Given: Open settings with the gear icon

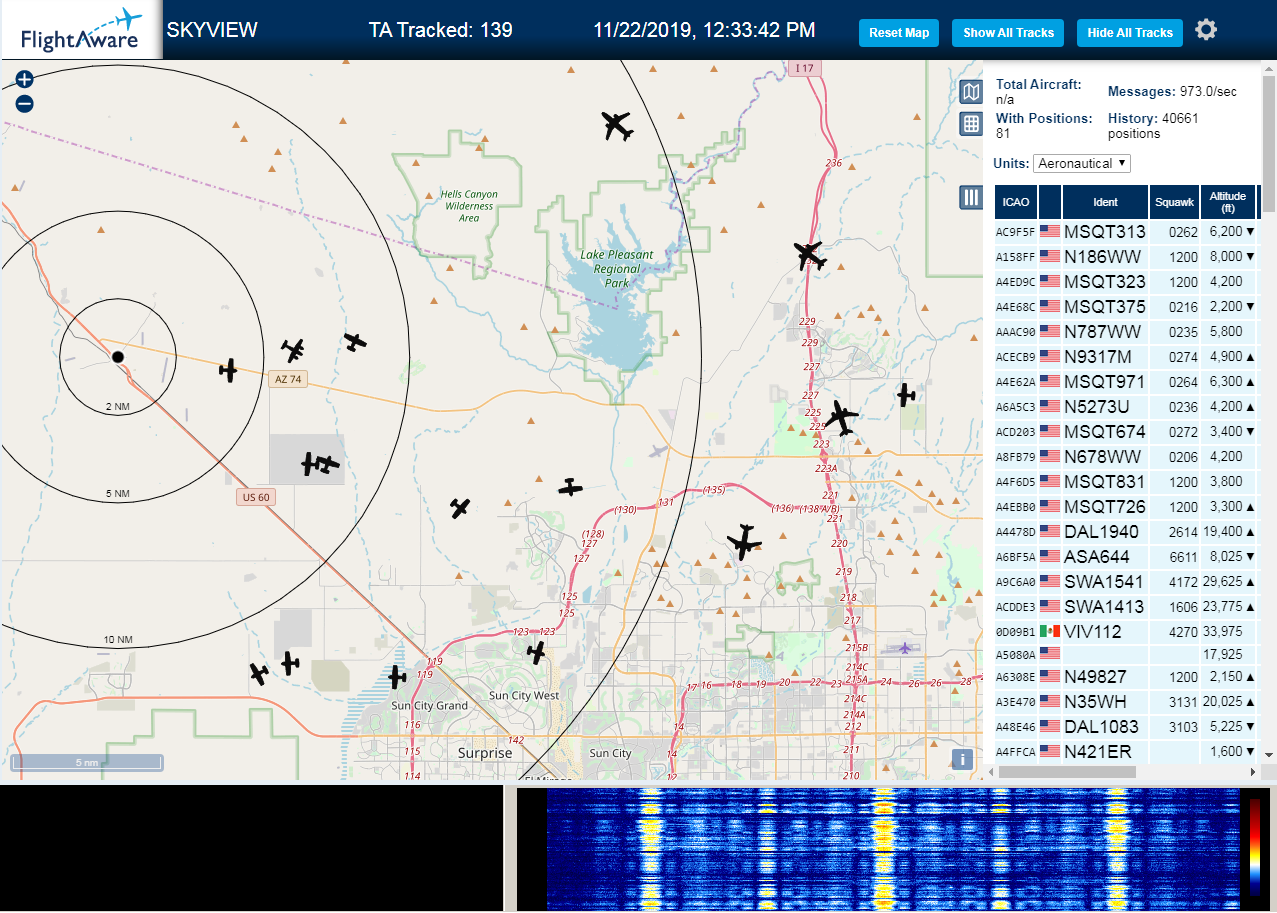Looking at the screenshot, I should click(1206, 30).
